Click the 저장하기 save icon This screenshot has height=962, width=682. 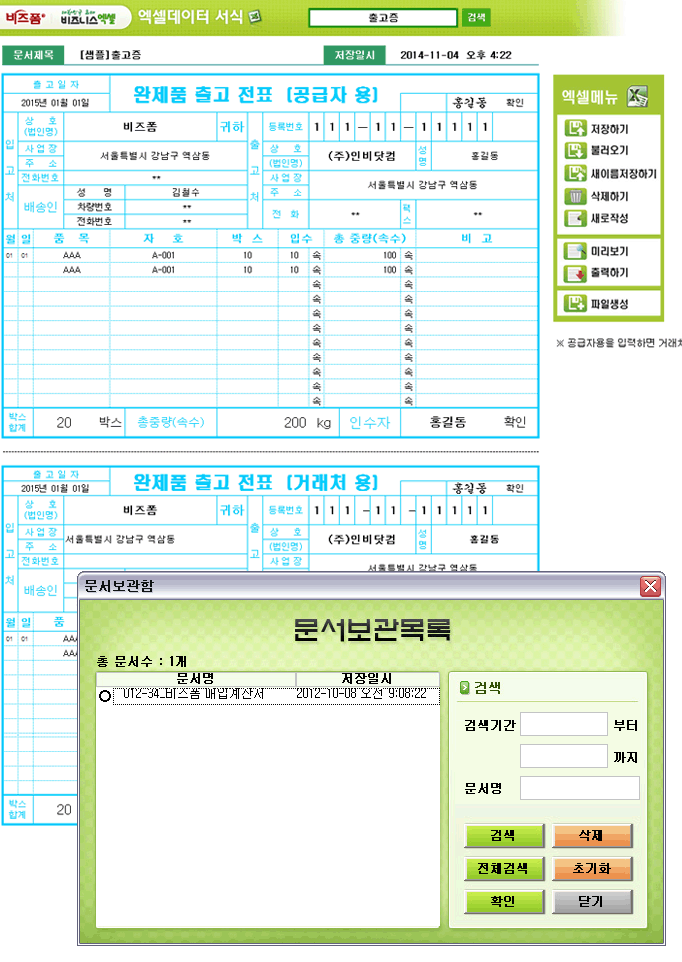575,128
